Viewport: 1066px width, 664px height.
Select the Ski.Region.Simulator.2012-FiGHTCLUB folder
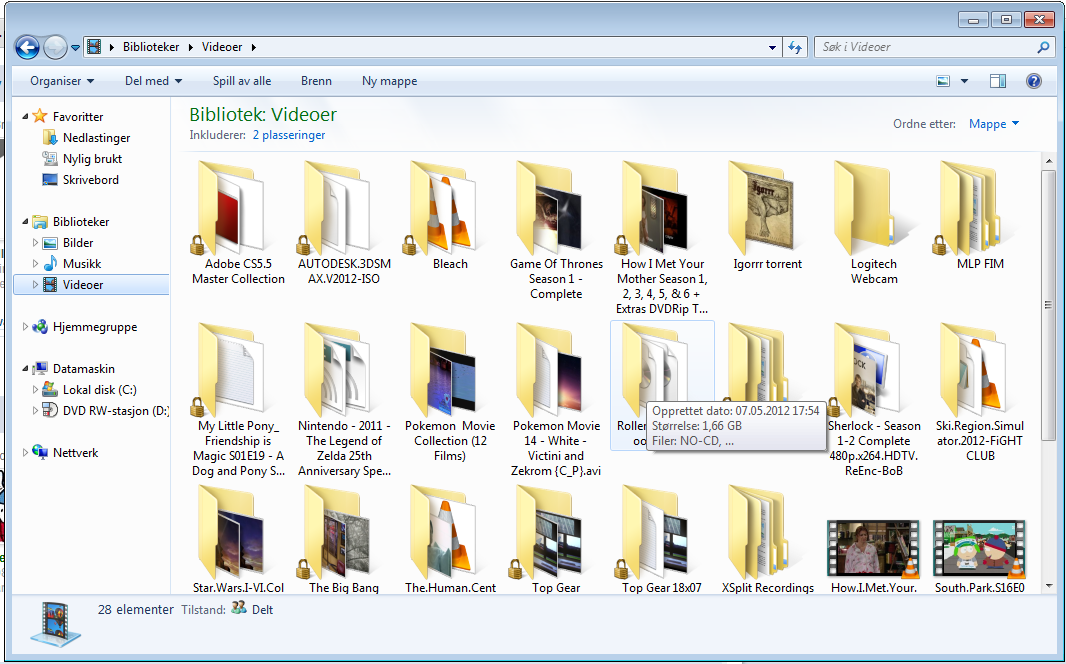click(980, 392)
